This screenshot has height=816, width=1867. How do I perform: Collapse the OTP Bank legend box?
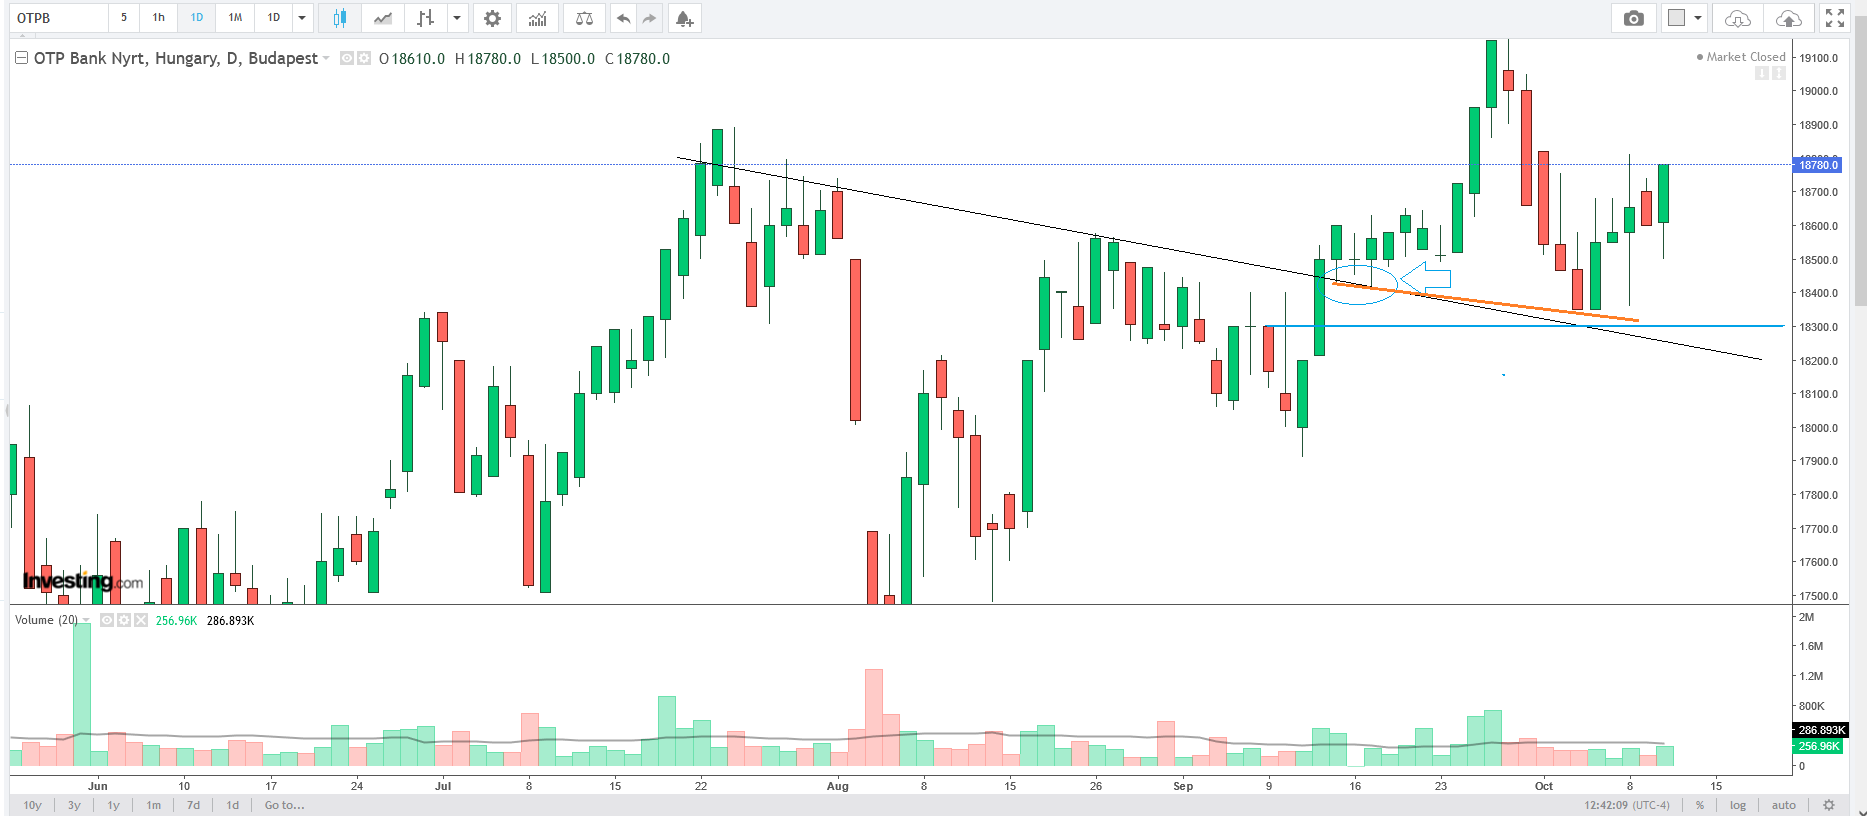[21, 58]
